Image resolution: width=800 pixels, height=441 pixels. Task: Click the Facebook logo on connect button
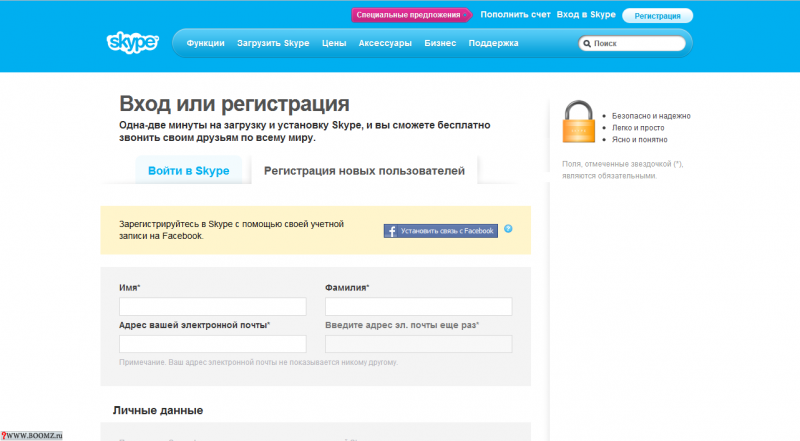(x=391, y=231)
